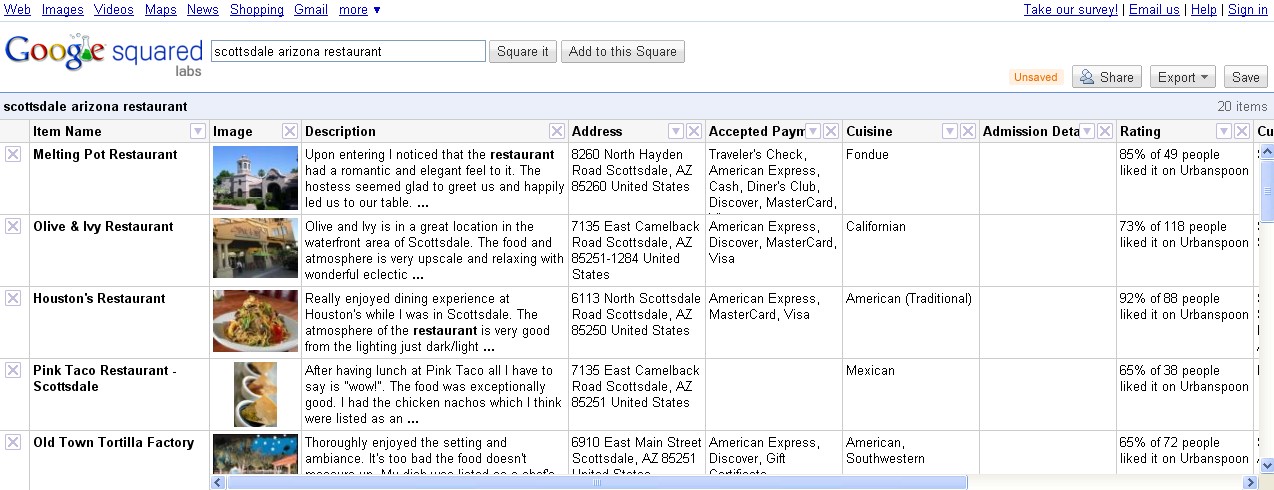Remove the Description column
Image resolution: width=1274 pixels, height=490 pixels.
tap(557, 131)
